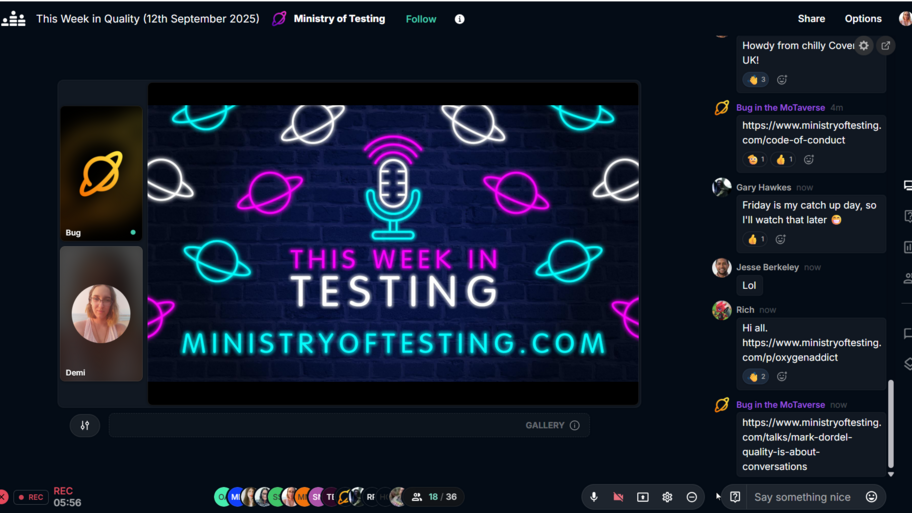Open stage layout adjust sliders button
Screen dimensions: 912x513
(85, 426)
